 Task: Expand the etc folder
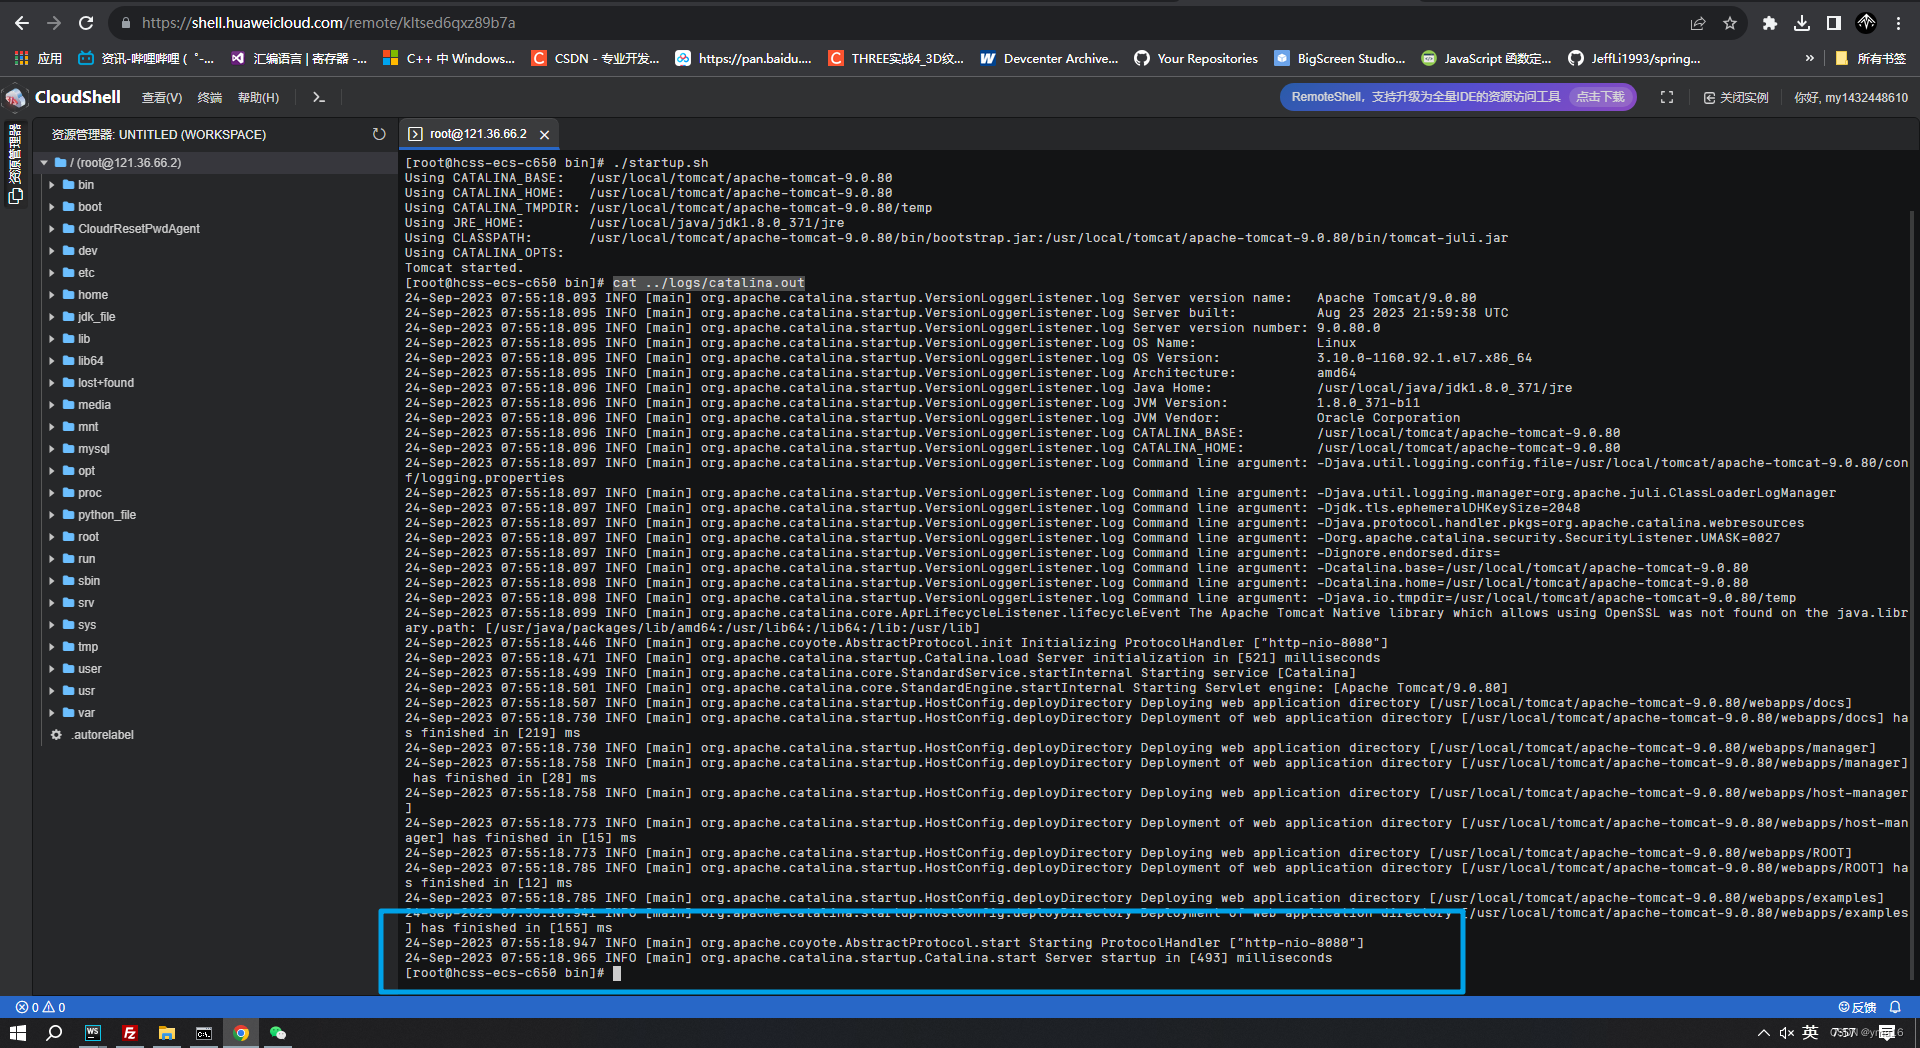pos(86,273)
